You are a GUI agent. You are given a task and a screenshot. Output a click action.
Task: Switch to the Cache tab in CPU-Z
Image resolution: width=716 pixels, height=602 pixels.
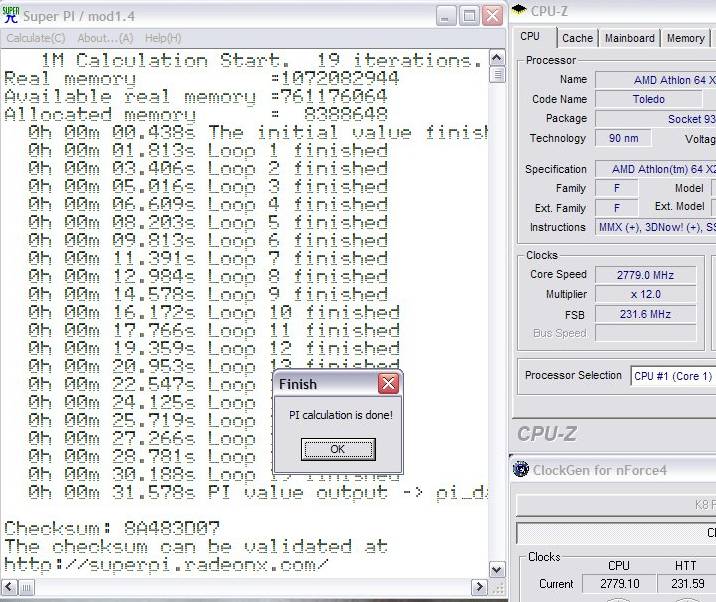(x=577, y=38)
